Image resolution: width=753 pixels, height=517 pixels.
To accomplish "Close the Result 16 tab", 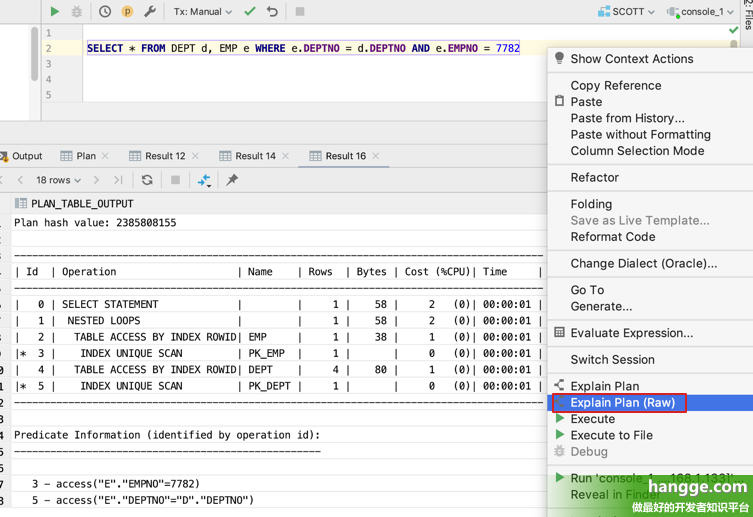I will 376,156.
